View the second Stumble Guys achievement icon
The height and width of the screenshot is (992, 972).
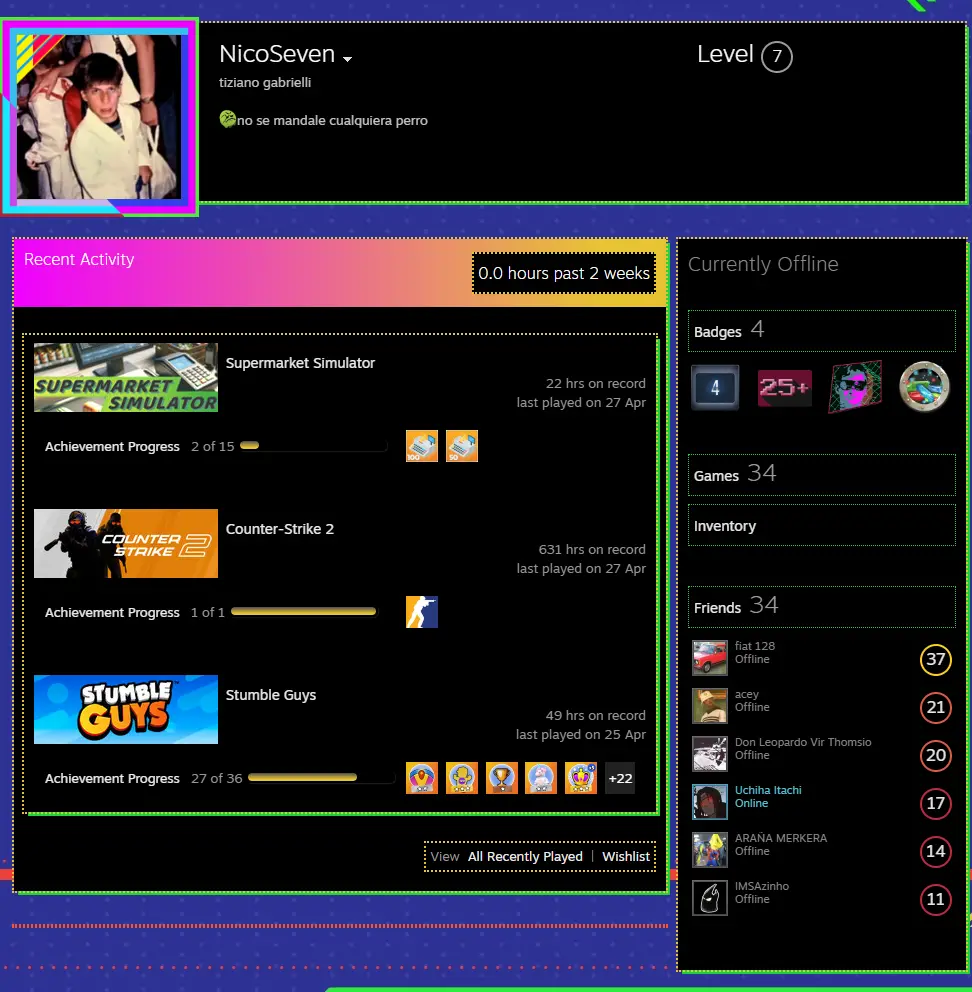click(462, 778)
